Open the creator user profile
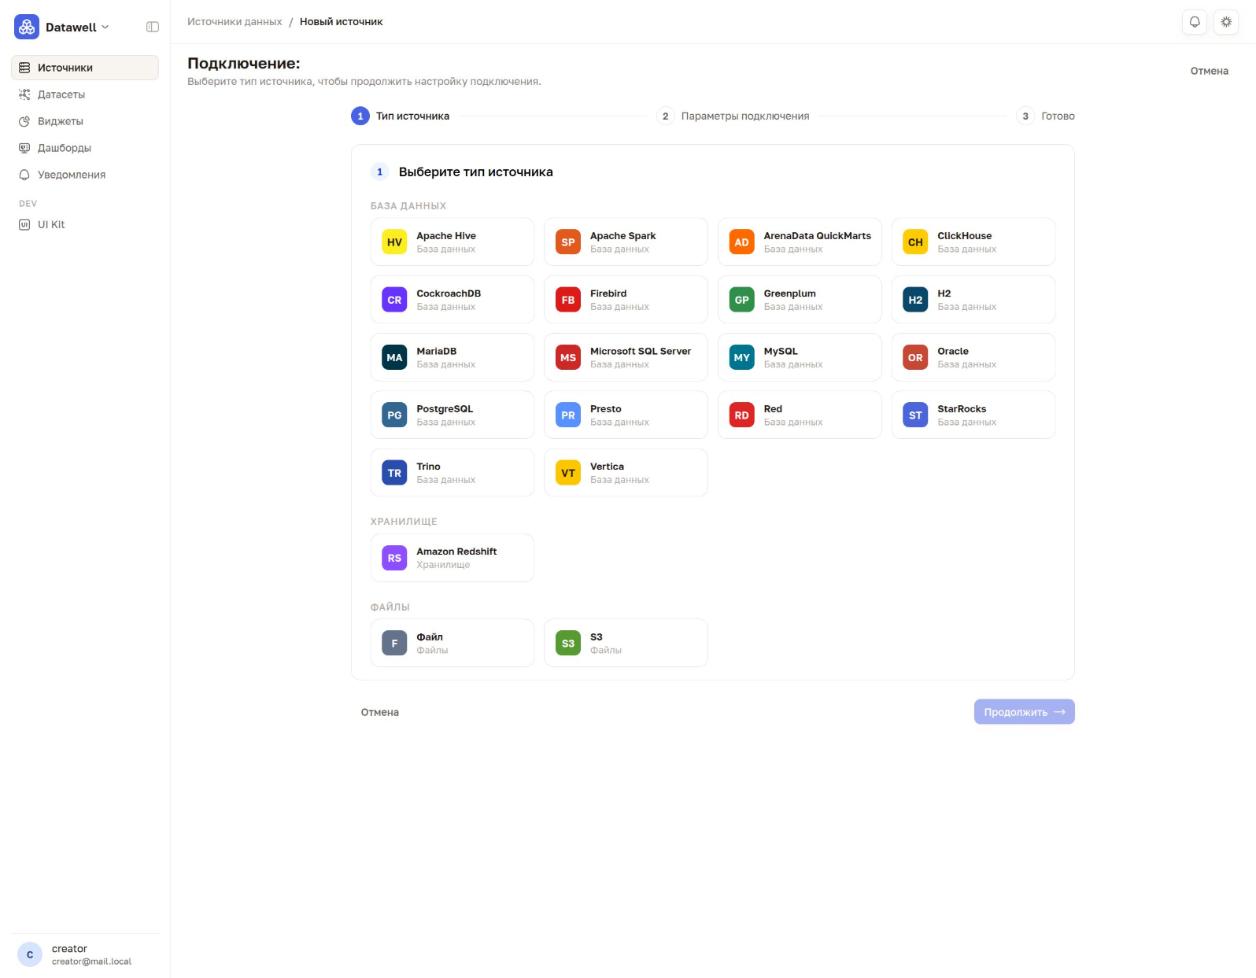This screenshot has height=978, width=1256. 85,955
